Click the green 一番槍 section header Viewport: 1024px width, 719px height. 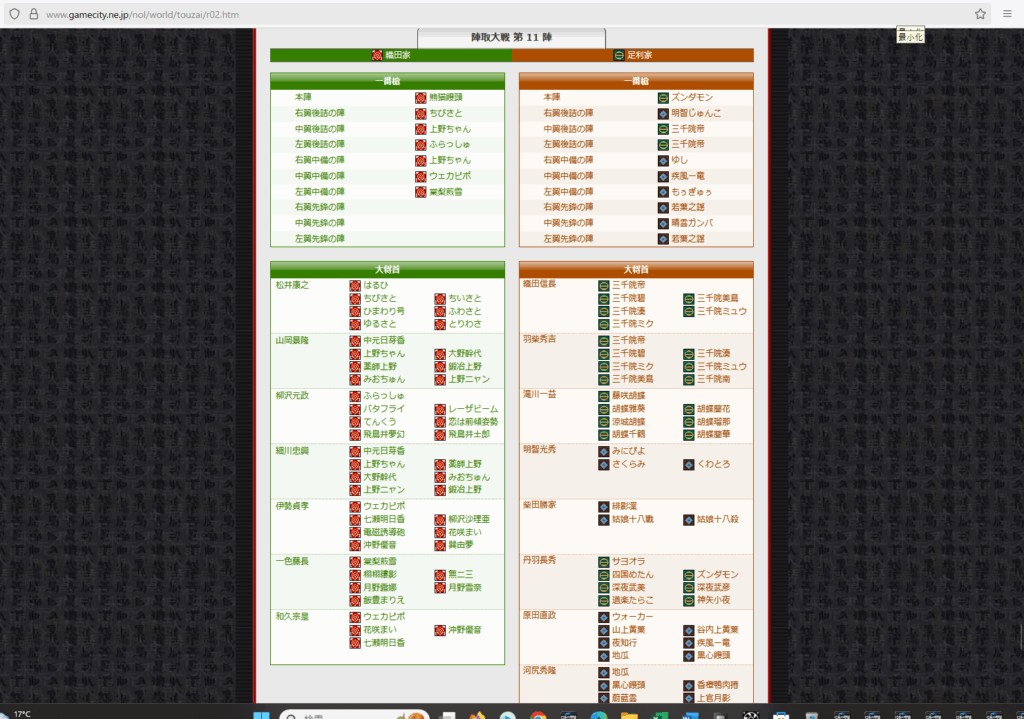pyautogui.click(x=387, y=81)
